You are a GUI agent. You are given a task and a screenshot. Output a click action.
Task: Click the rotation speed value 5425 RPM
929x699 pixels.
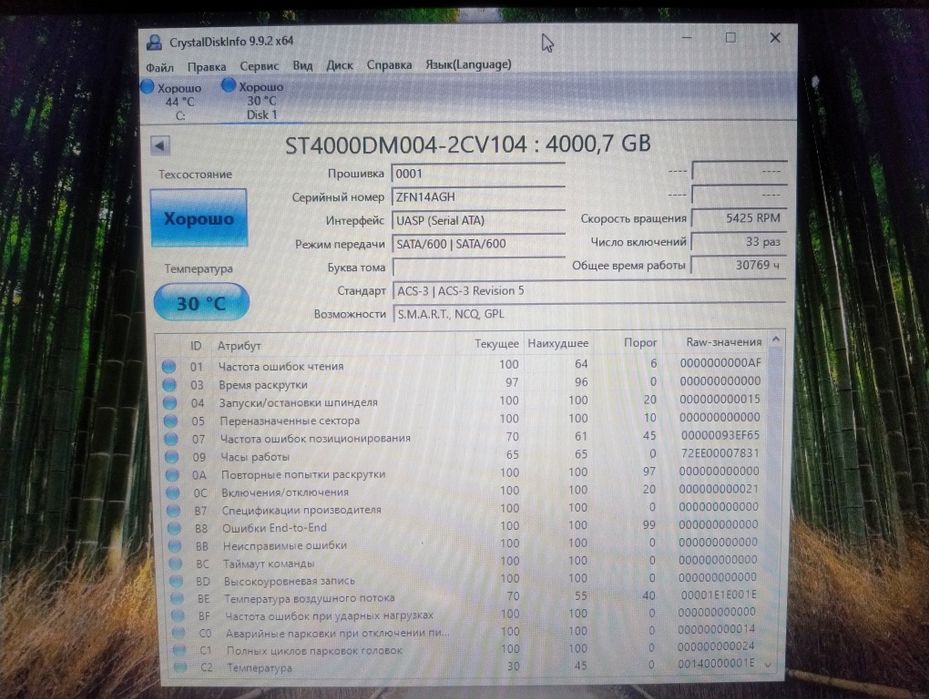[739, 218]
